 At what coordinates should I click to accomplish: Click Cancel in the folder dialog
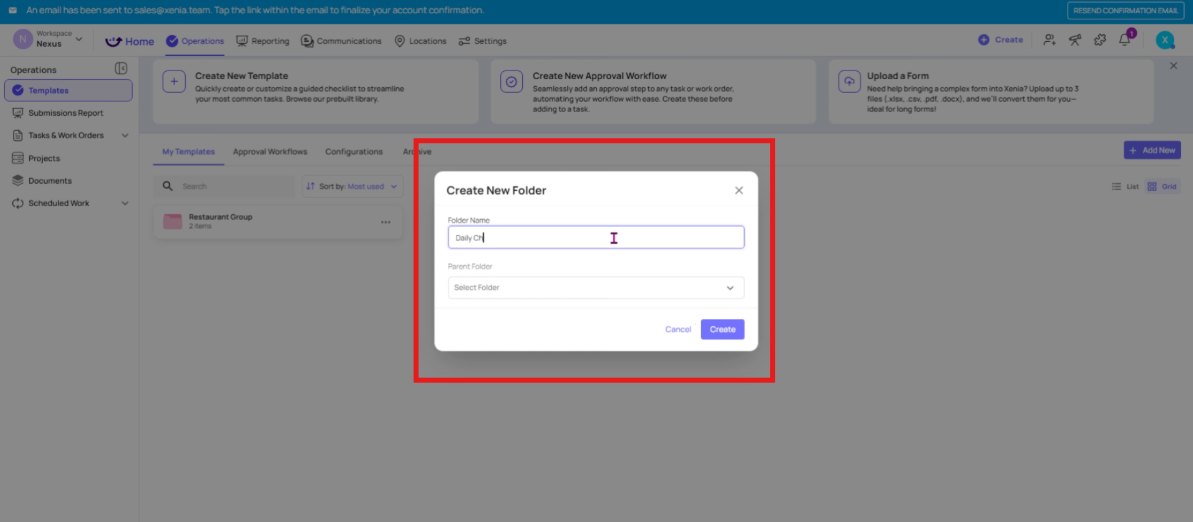click(678, 329)
